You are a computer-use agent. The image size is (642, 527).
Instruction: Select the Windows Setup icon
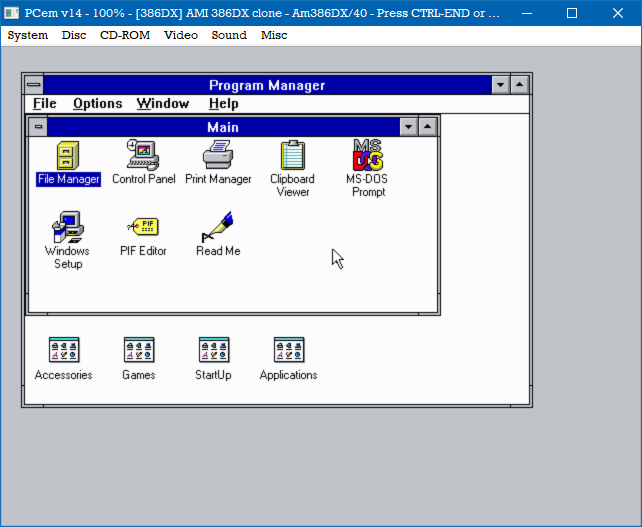(68, 228)
